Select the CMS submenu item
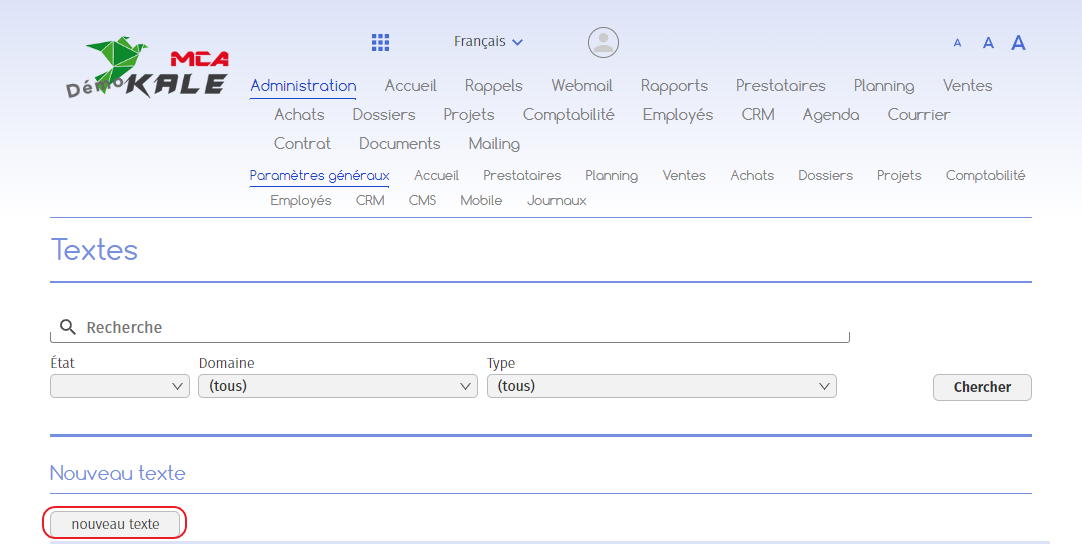 pyautogui.click(x=422, y=201)
